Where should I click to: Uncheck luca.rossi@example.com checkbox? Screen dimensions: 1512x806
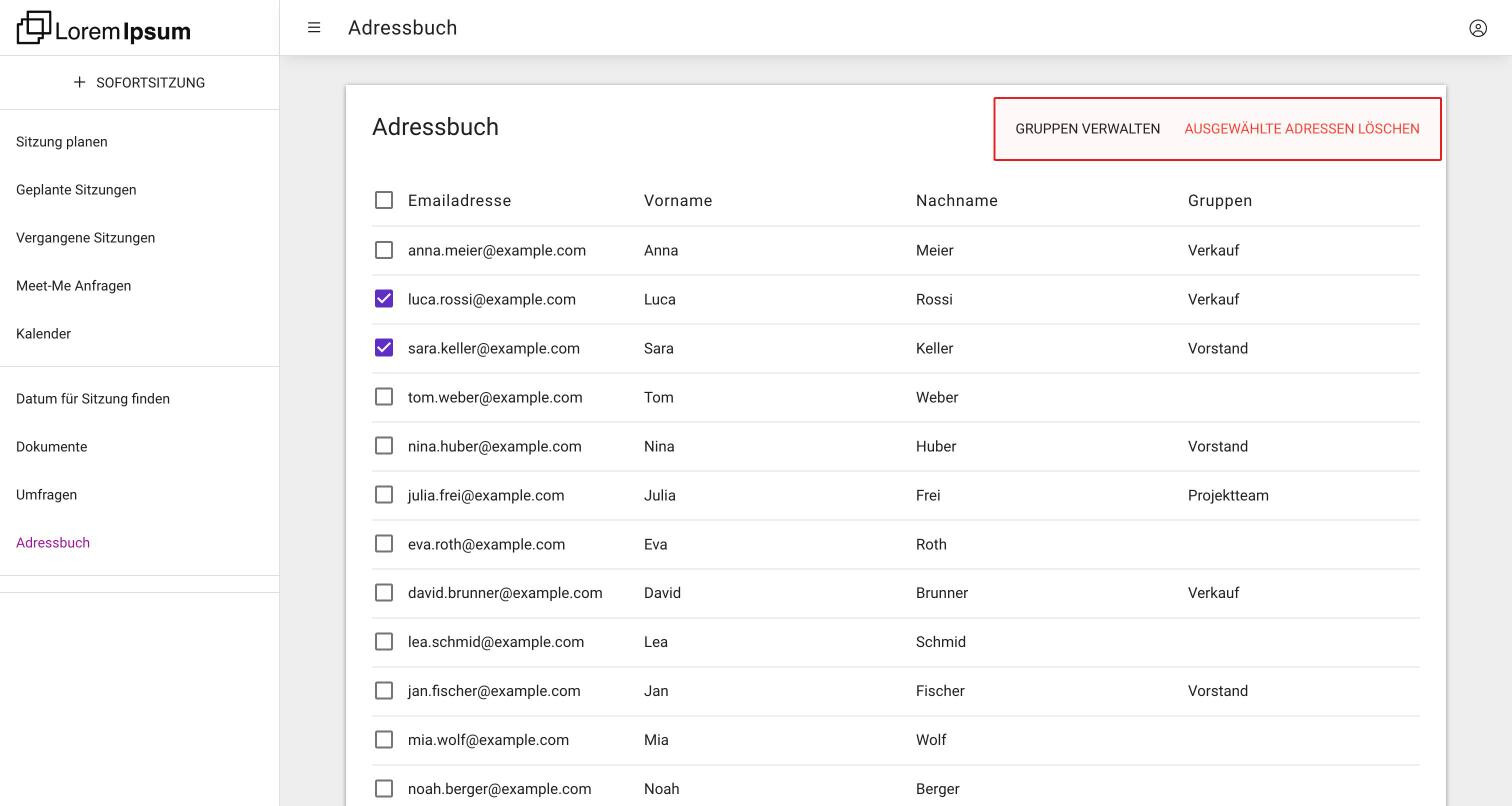(384, 299)
